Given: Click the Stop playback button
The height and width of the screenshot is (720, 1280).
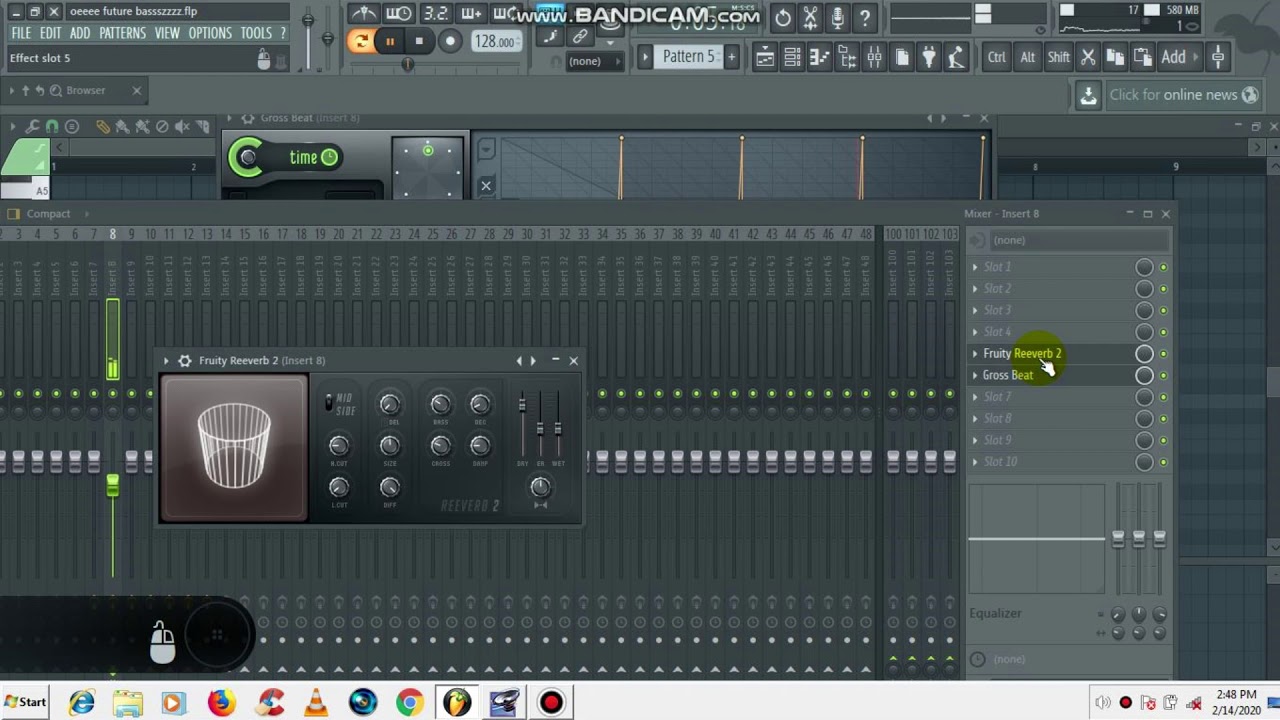Looking at the screenshot, I should (419, 41).
